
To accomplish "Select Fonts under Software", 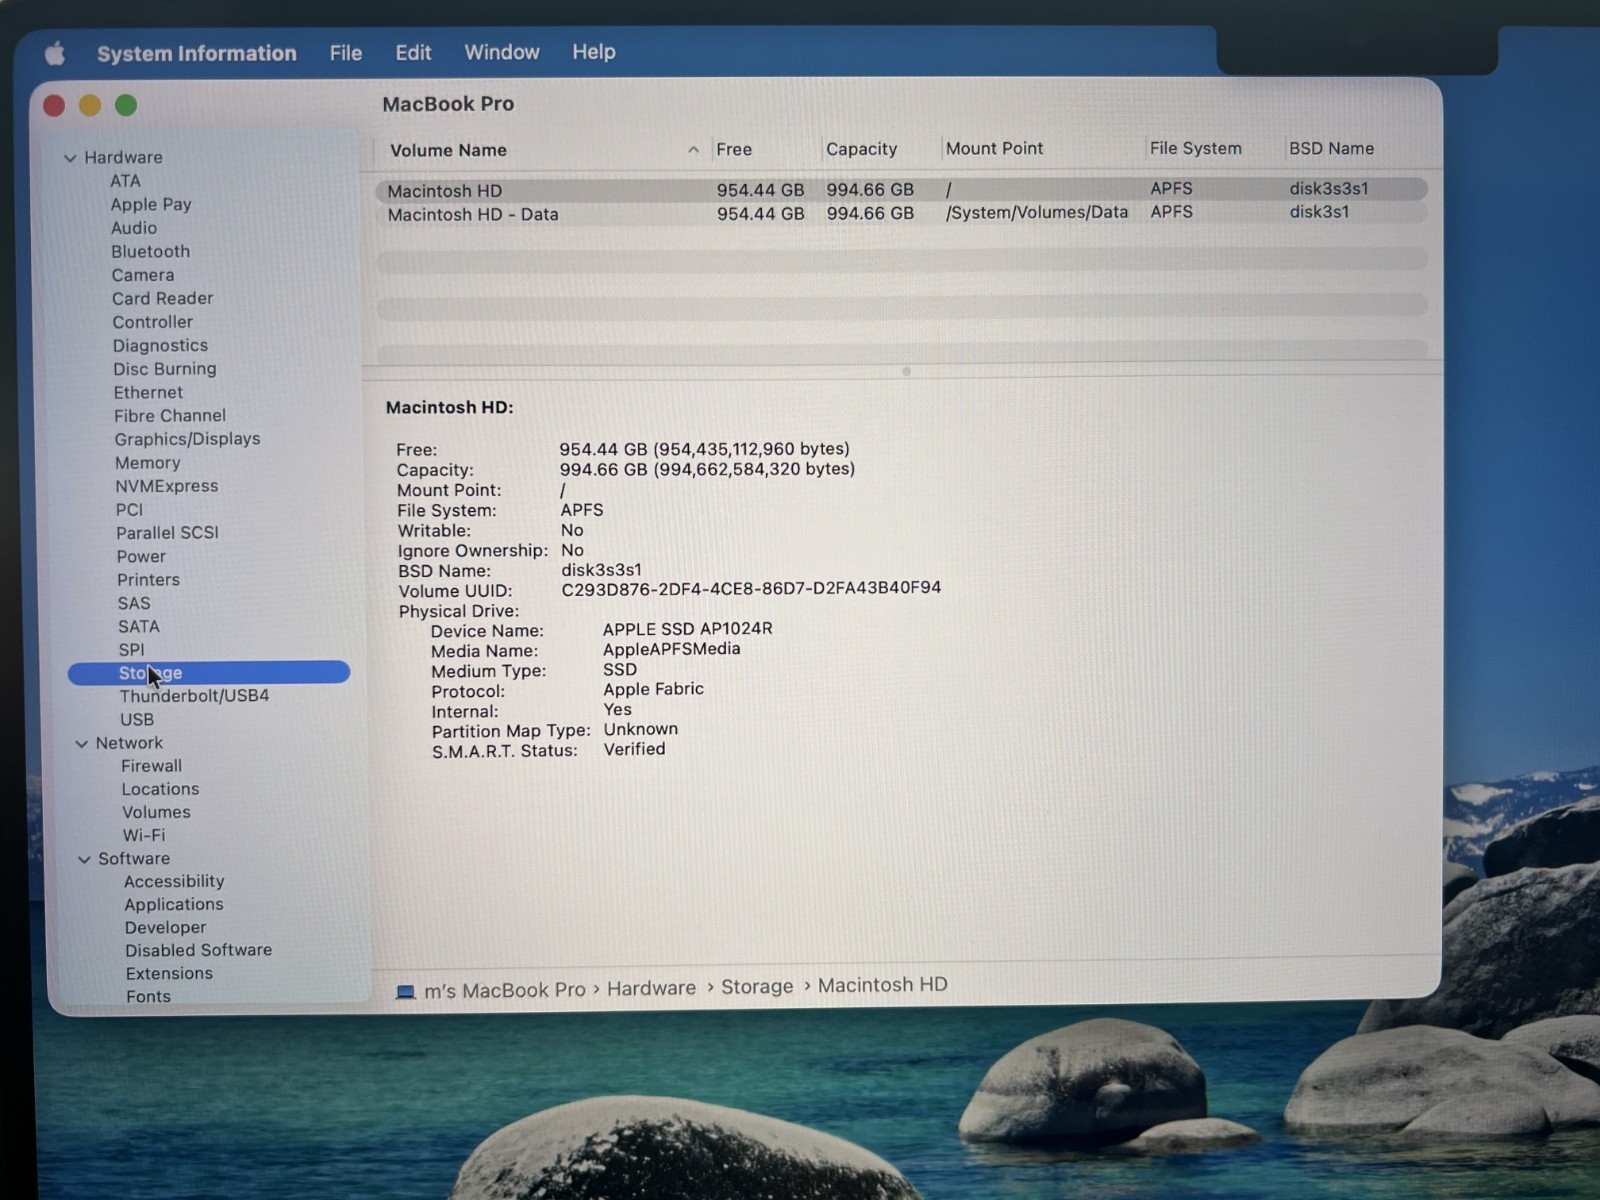I will [148, 997].
